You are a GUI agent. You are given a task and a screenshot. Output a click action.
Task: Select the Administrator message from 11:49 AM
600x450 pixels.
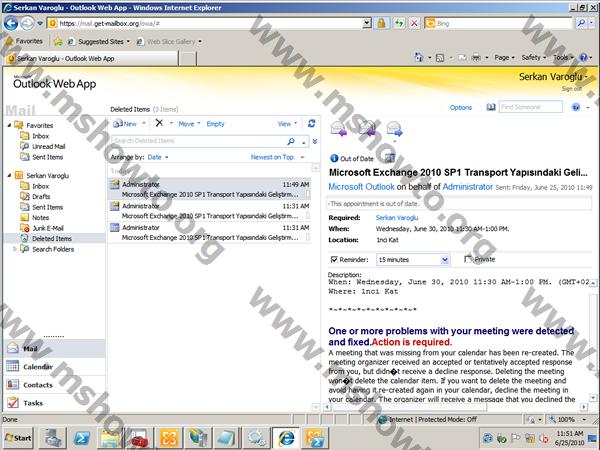pos(210,189)
